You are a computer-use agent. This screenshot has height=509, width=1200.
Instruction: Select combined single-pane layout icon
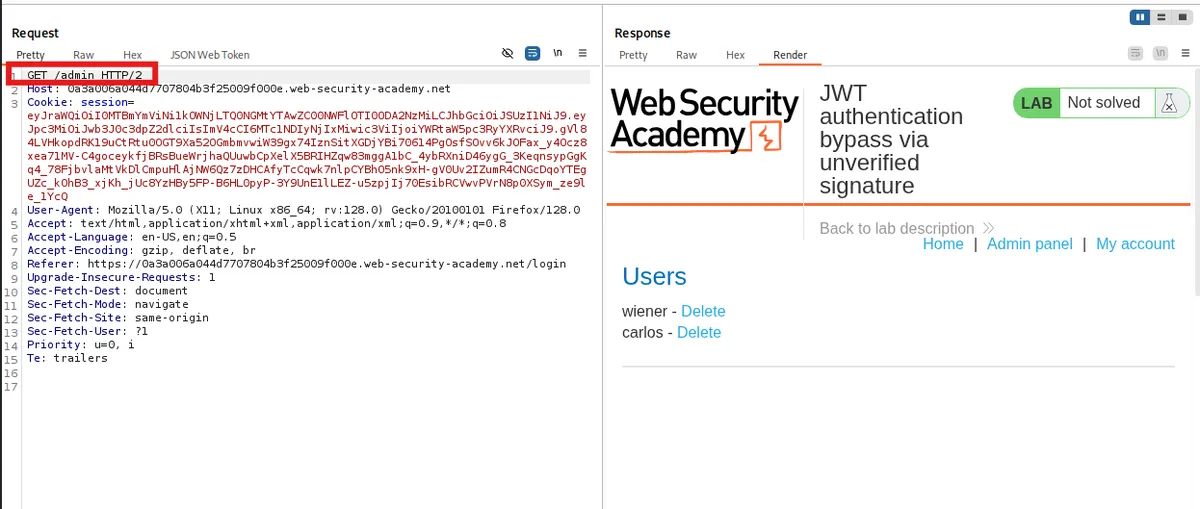click(x=1182, y=17)
